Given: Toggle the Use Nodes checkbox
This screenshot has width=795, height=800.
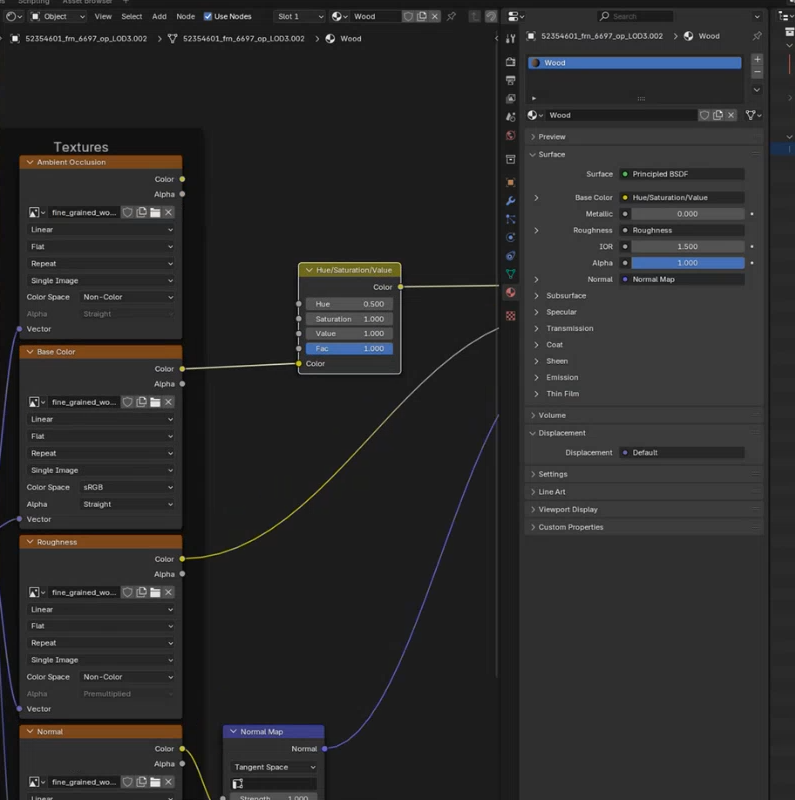Looking at the screenshot, I should [x=208, y=17].
